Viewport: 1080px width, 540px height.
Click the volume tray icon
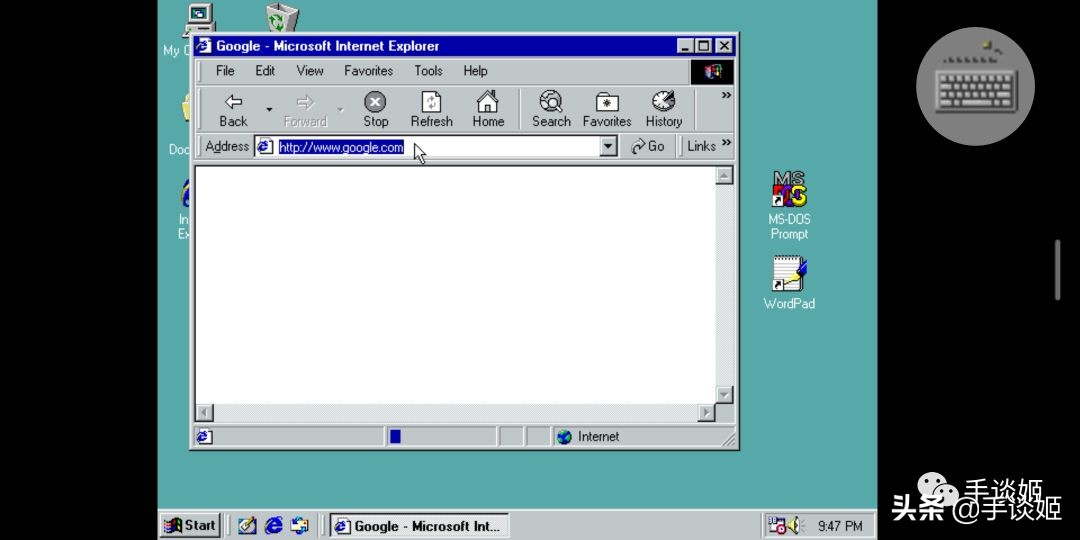click(x=796, y=526)
